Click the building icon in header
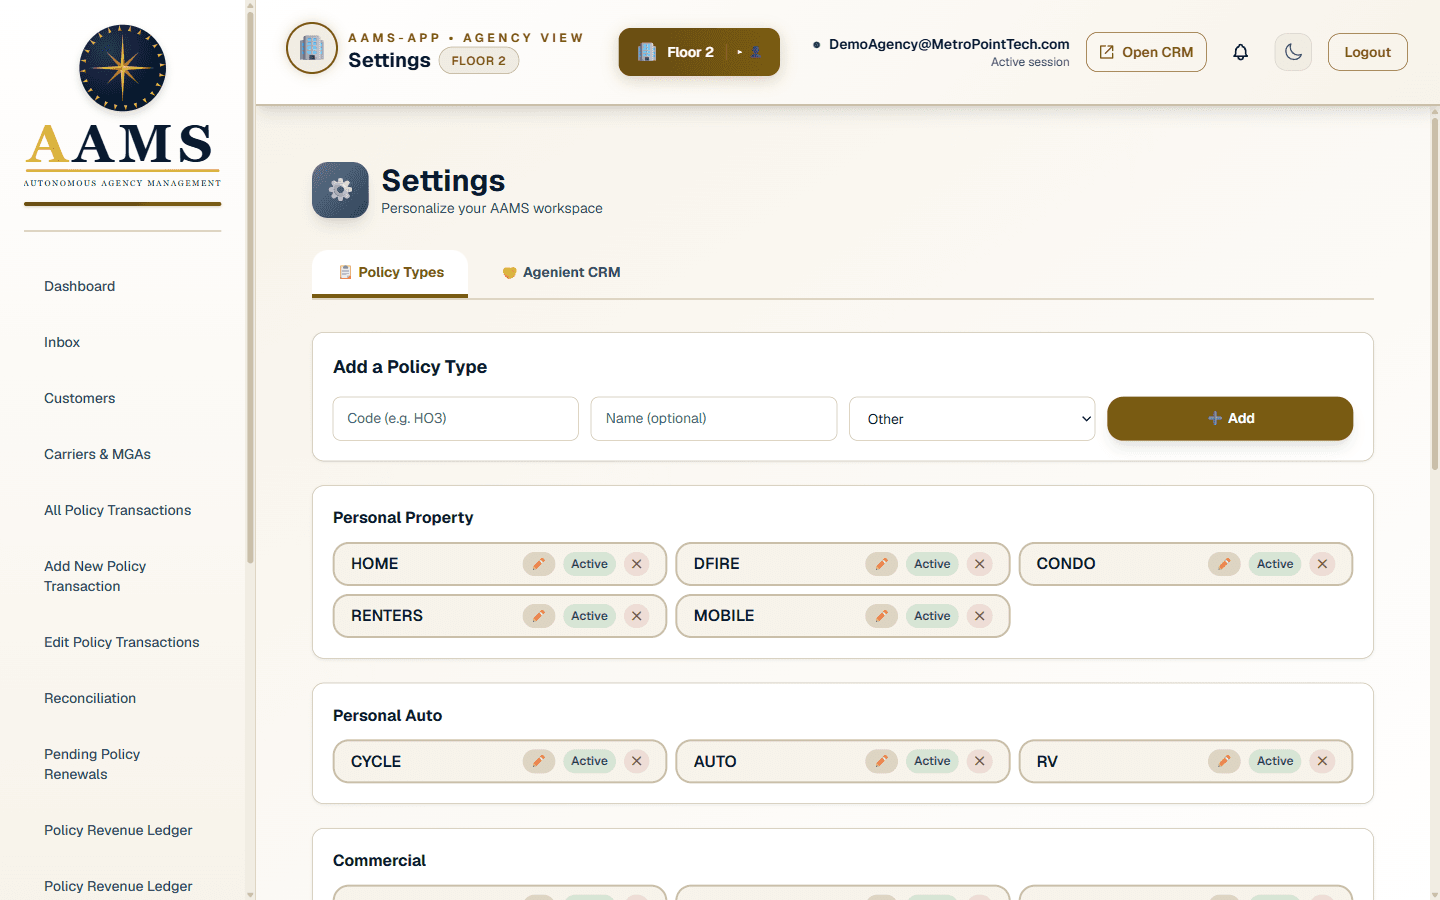Viewport: 1440px width, 900px height. point(312,48)
